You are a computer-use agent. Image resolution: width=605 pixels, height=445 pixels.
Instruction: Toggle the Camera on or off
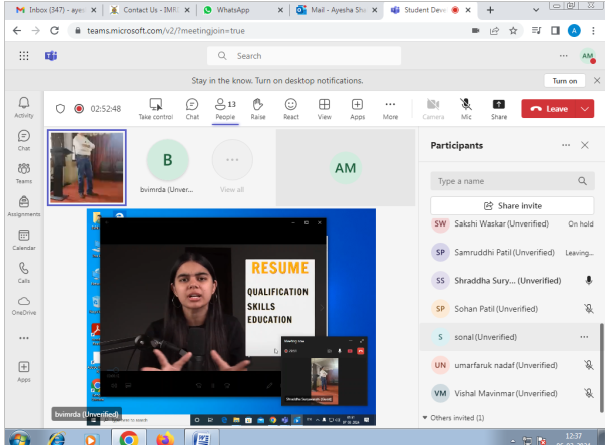tap(433, 108)
